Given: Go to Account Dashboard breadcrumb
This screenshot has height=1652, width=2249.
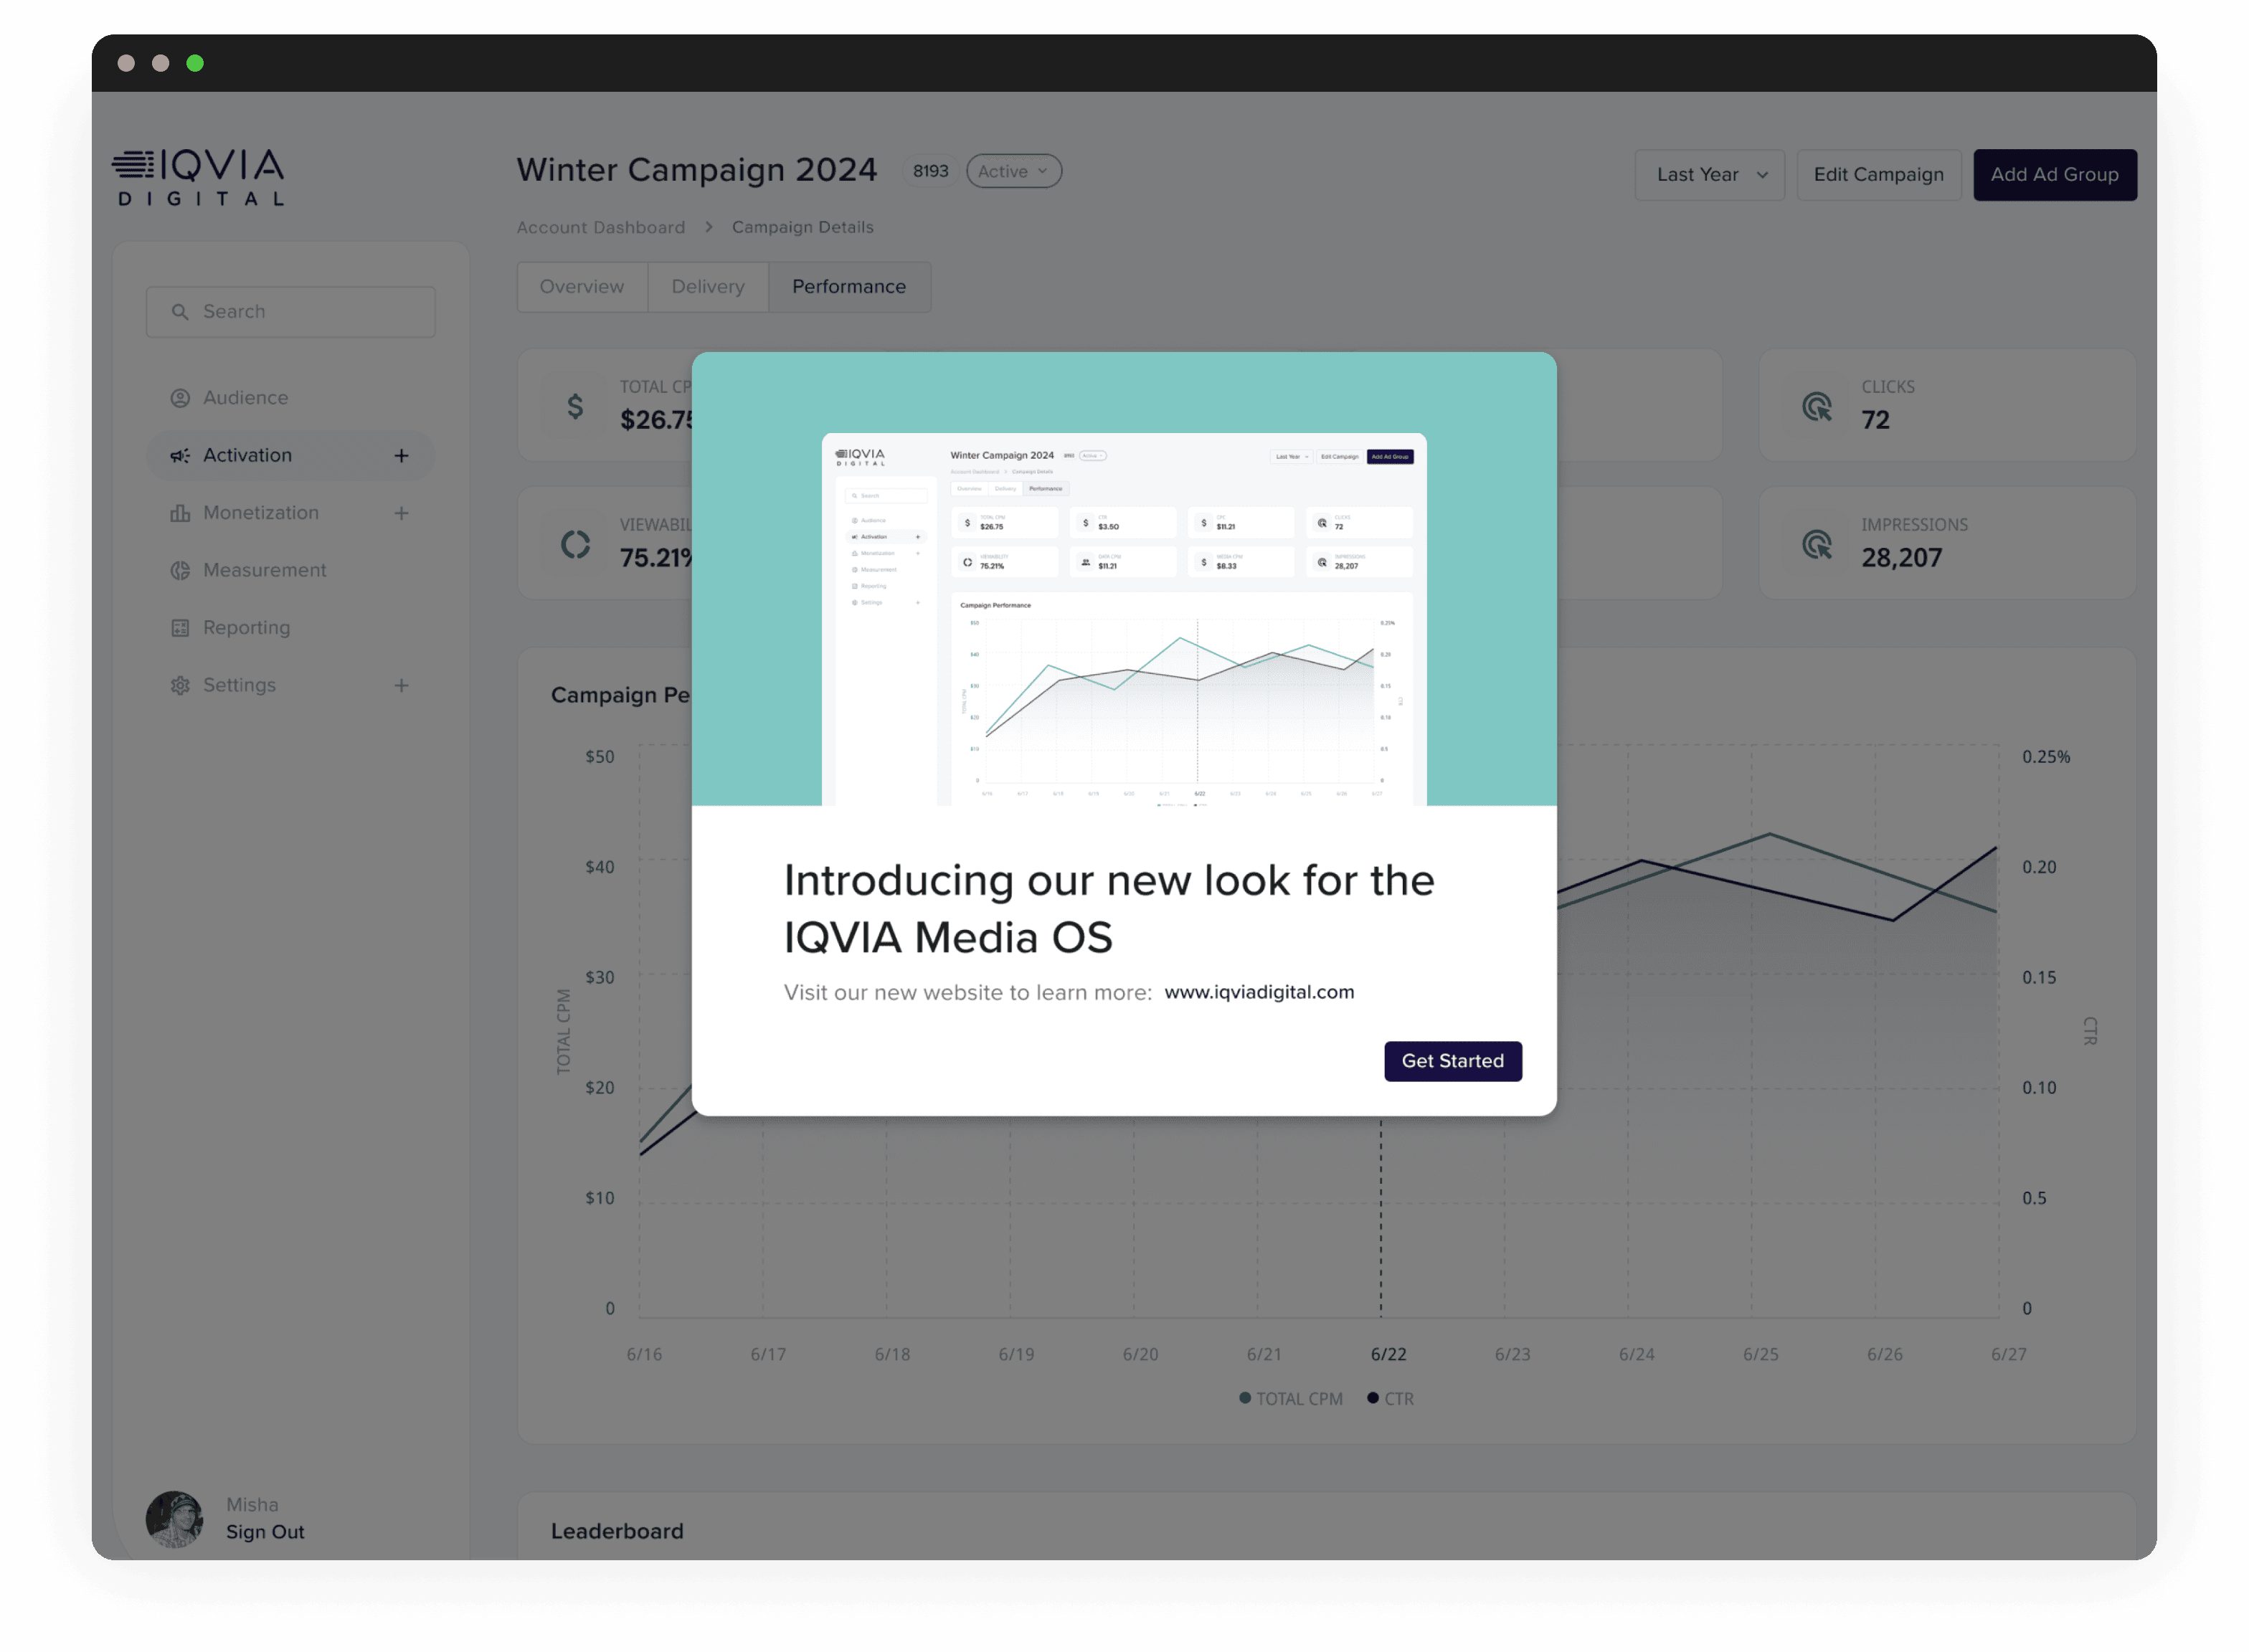Looking at the screenshot, I should pyautogui.click(x=601, y=227).
